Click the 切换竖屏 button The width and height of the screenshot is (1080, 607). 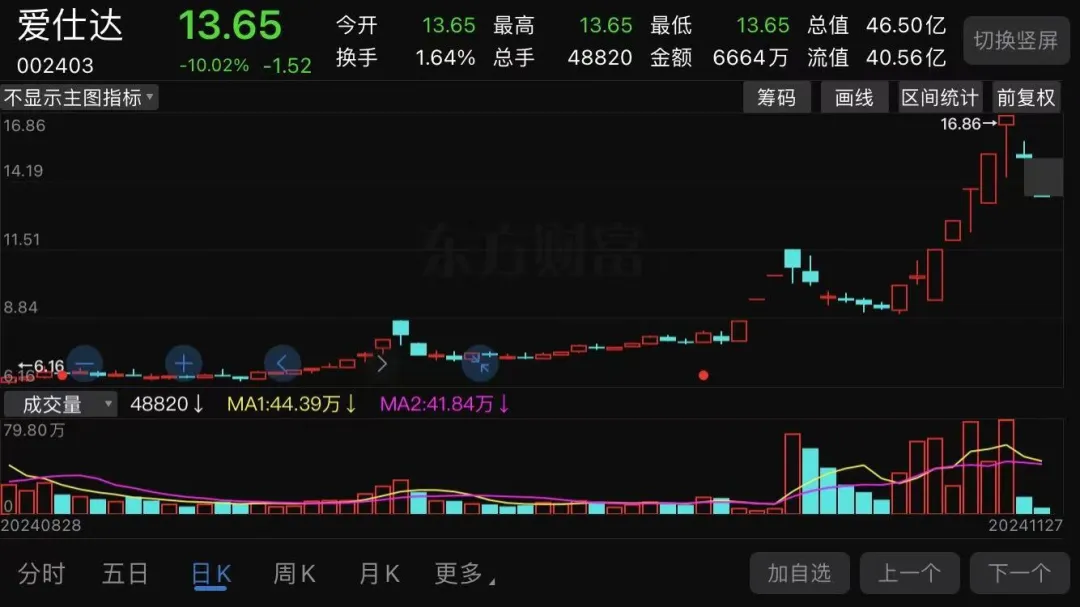click(x=1016, y=40)
